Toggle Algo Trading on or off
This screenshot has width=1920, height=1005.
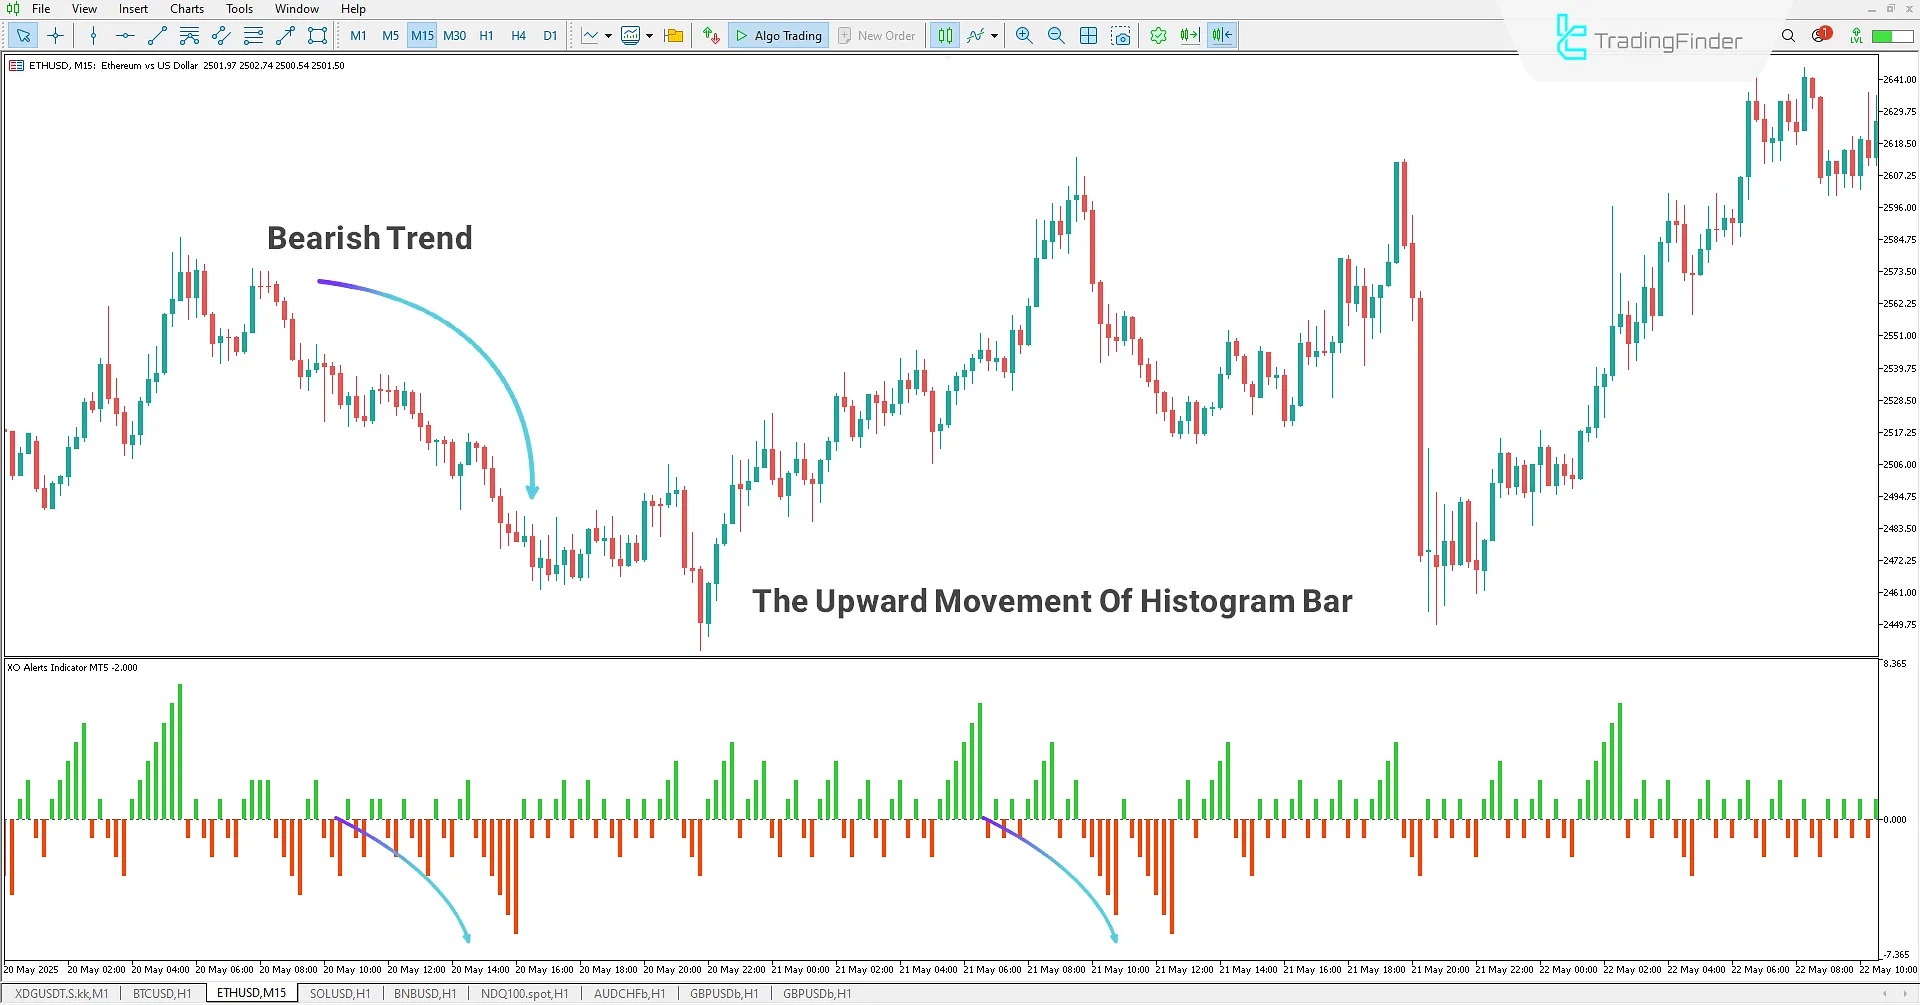778,35
